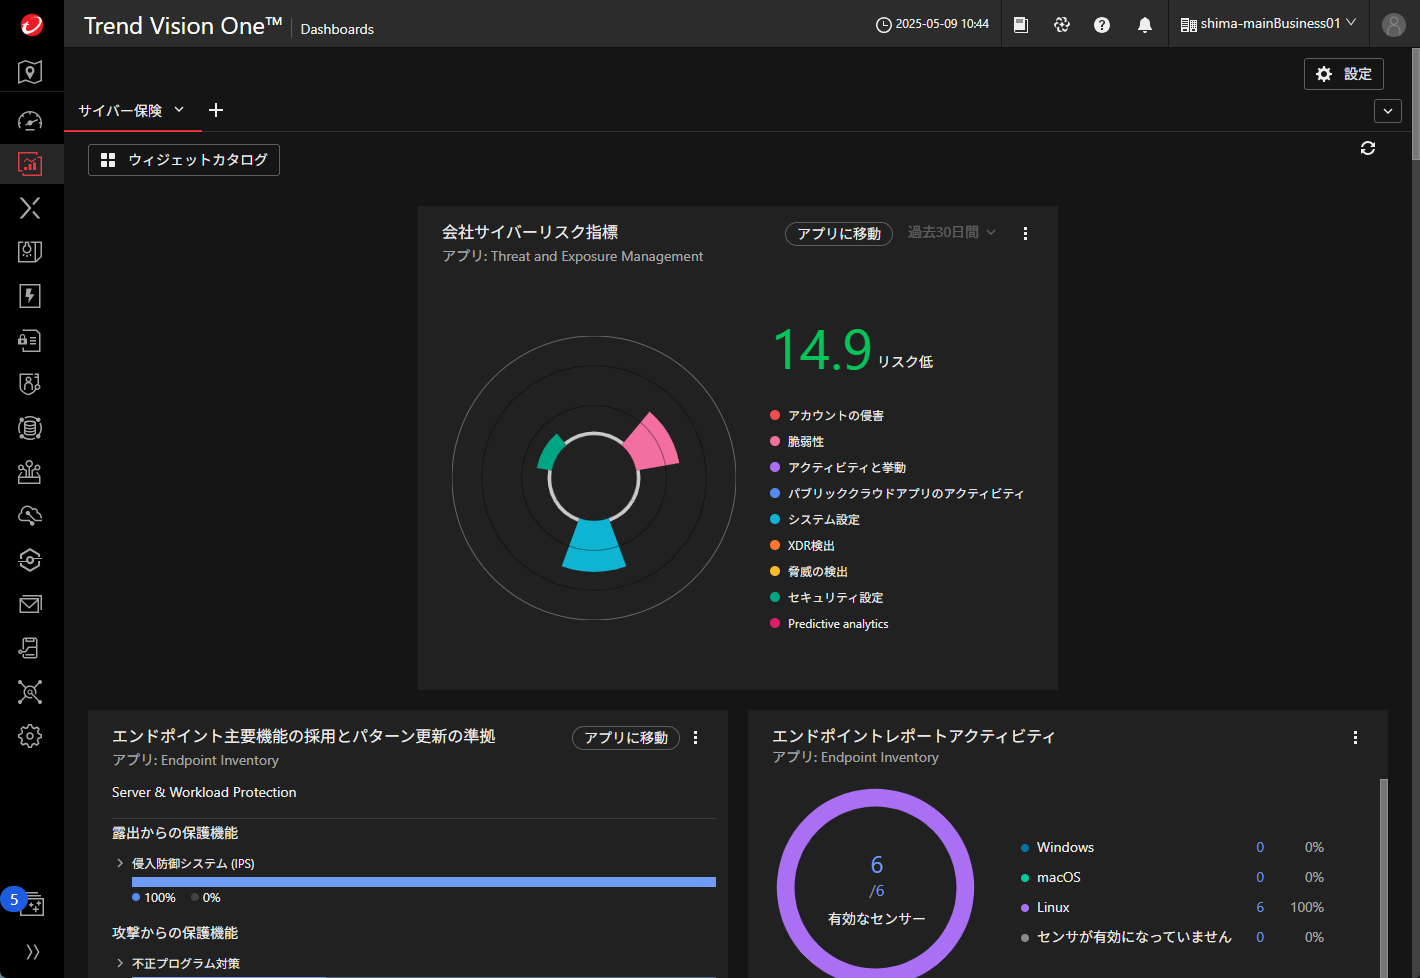Open the help question mark icon
1420x978 pixels.
[x=1102, y=25]
